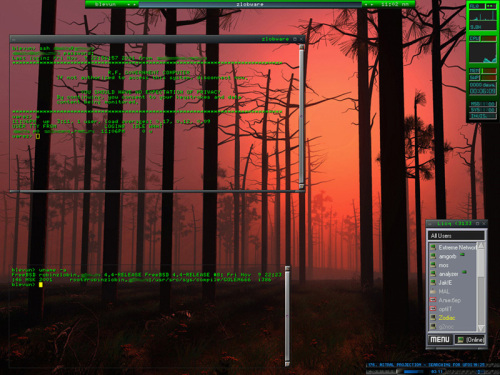The height and width of the screenshot is (375, 500).
Task: Select the Extreme Network contact icon
Action: click(x=433, y=247)
